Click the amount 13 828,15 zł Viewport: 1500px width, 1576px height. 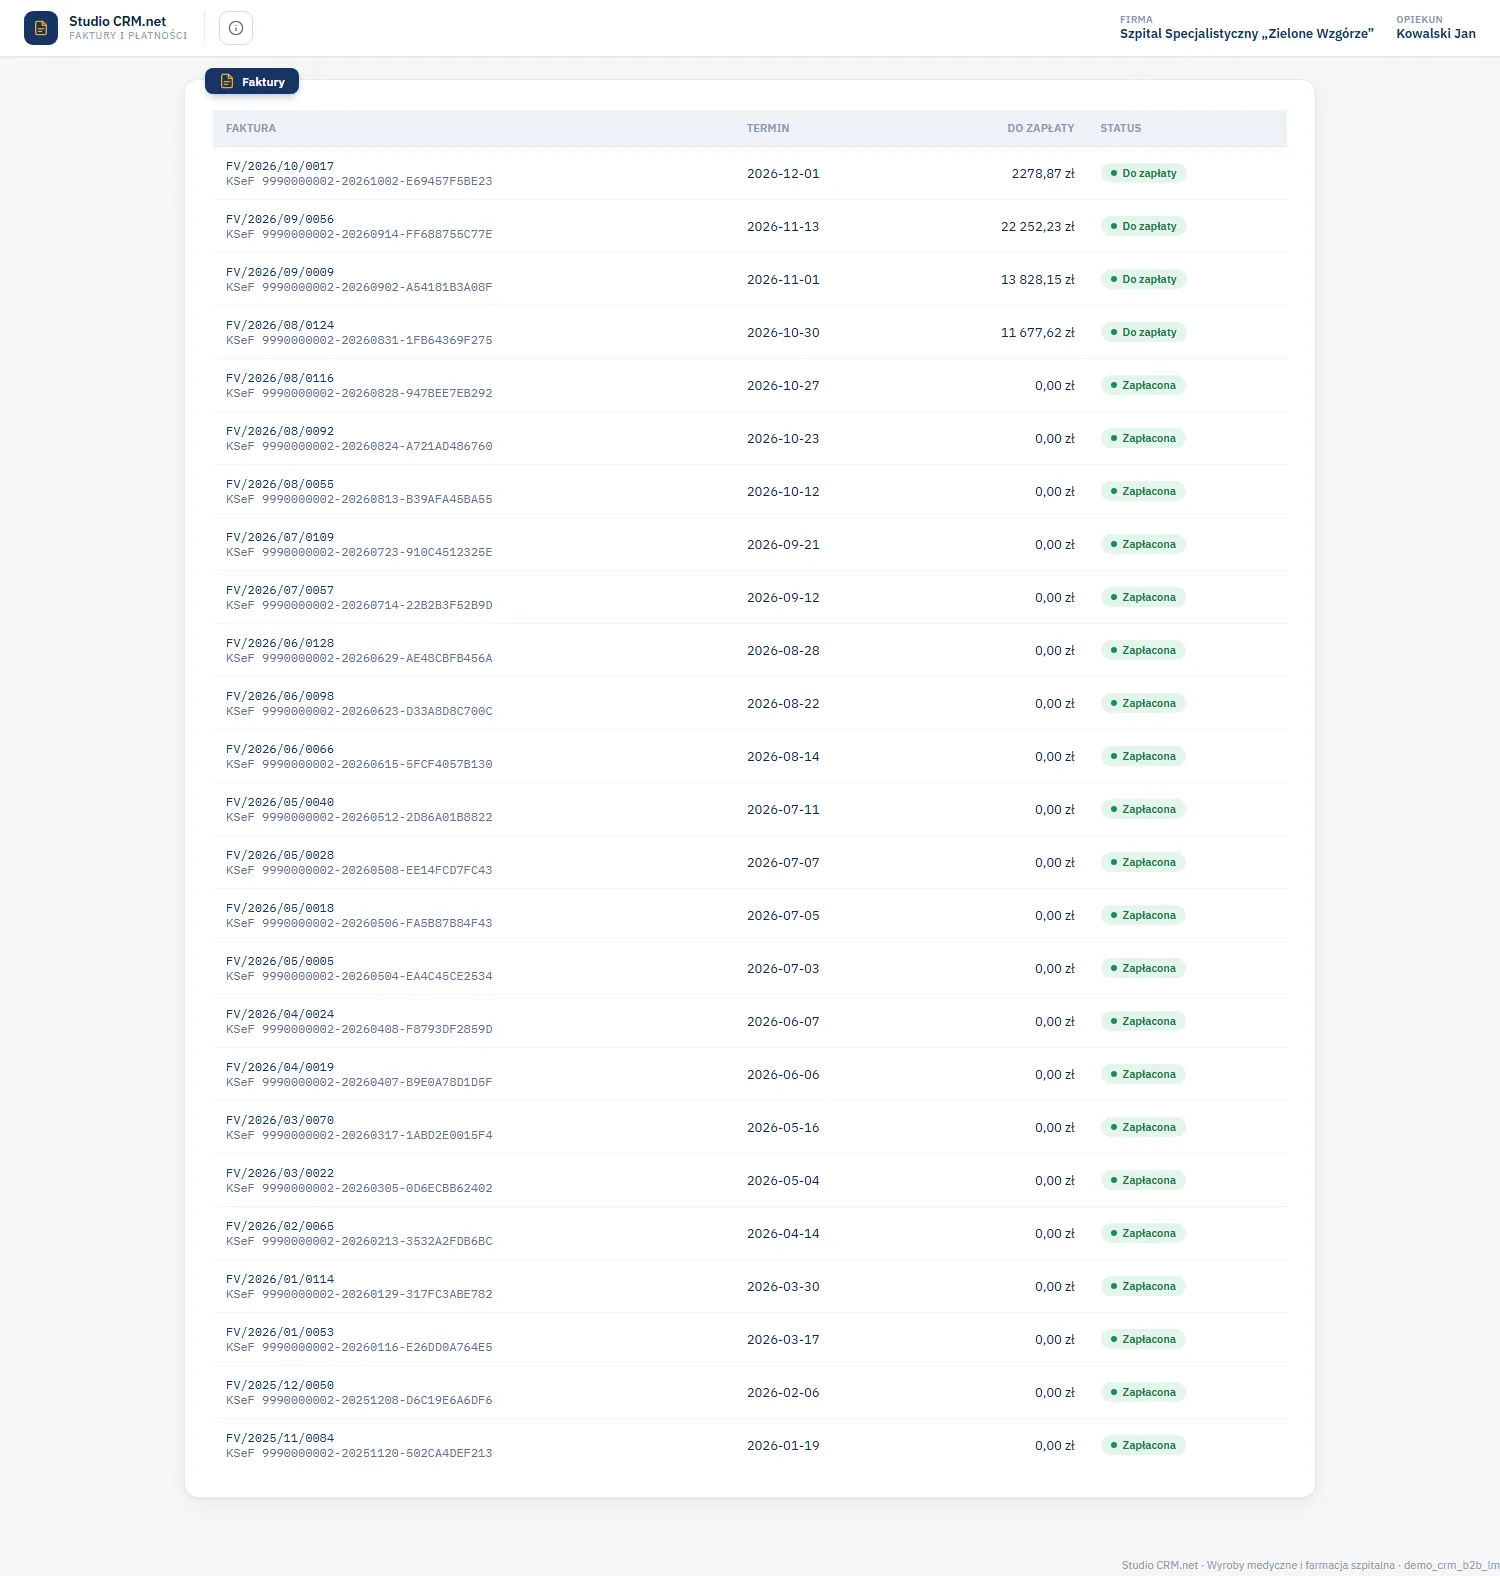(1038, 279)
